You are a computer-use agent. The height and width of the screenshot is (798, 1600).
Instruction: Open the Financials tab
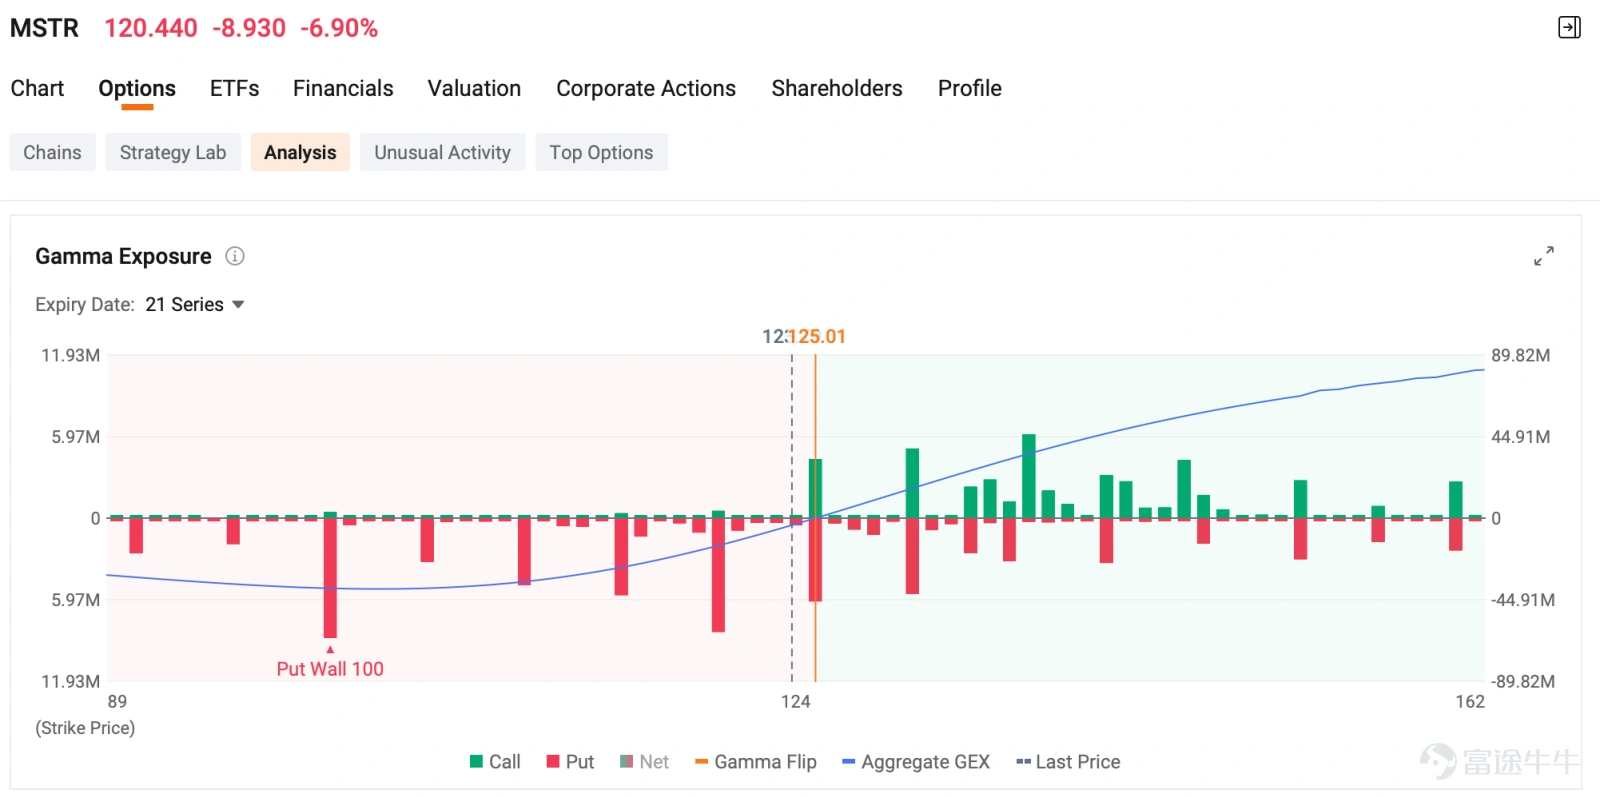coord(343,88)
